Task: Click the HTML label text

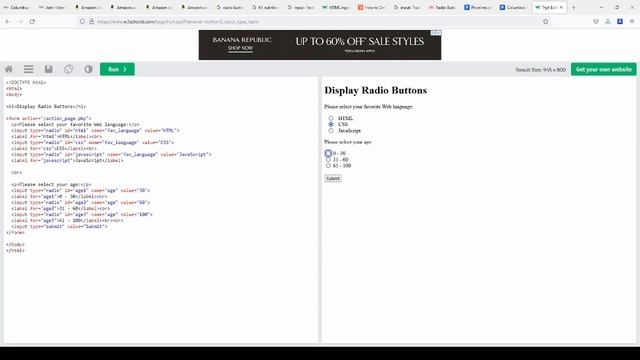Action: (x=345, y=118)
